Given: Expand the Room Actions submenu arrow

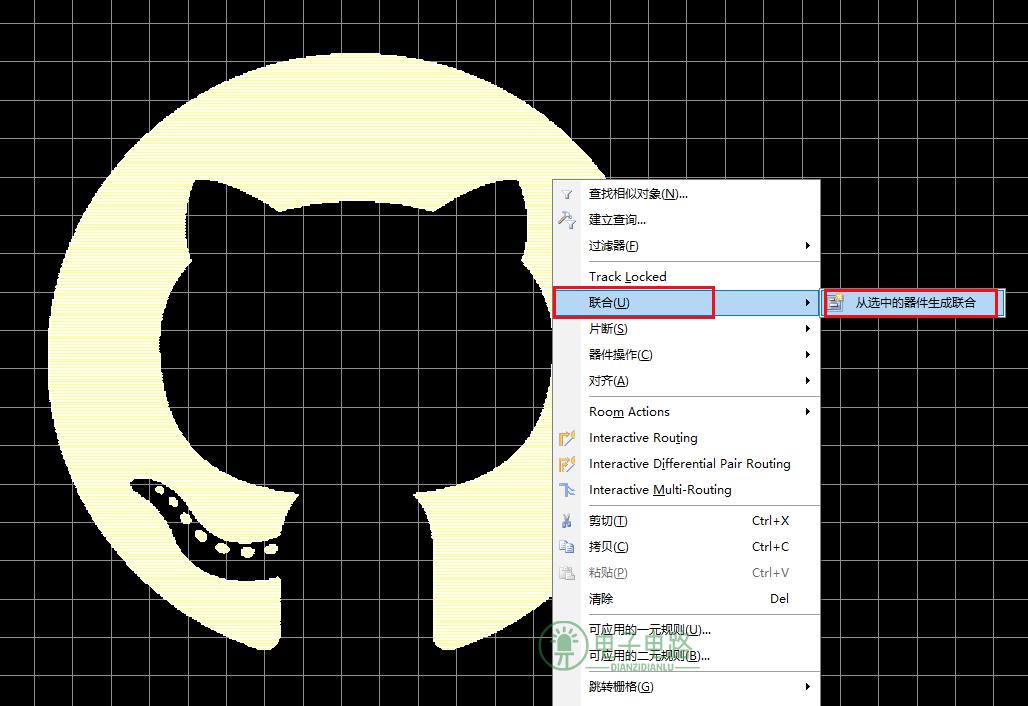Looking at the screenshot, I should click(x=808, y=412).
